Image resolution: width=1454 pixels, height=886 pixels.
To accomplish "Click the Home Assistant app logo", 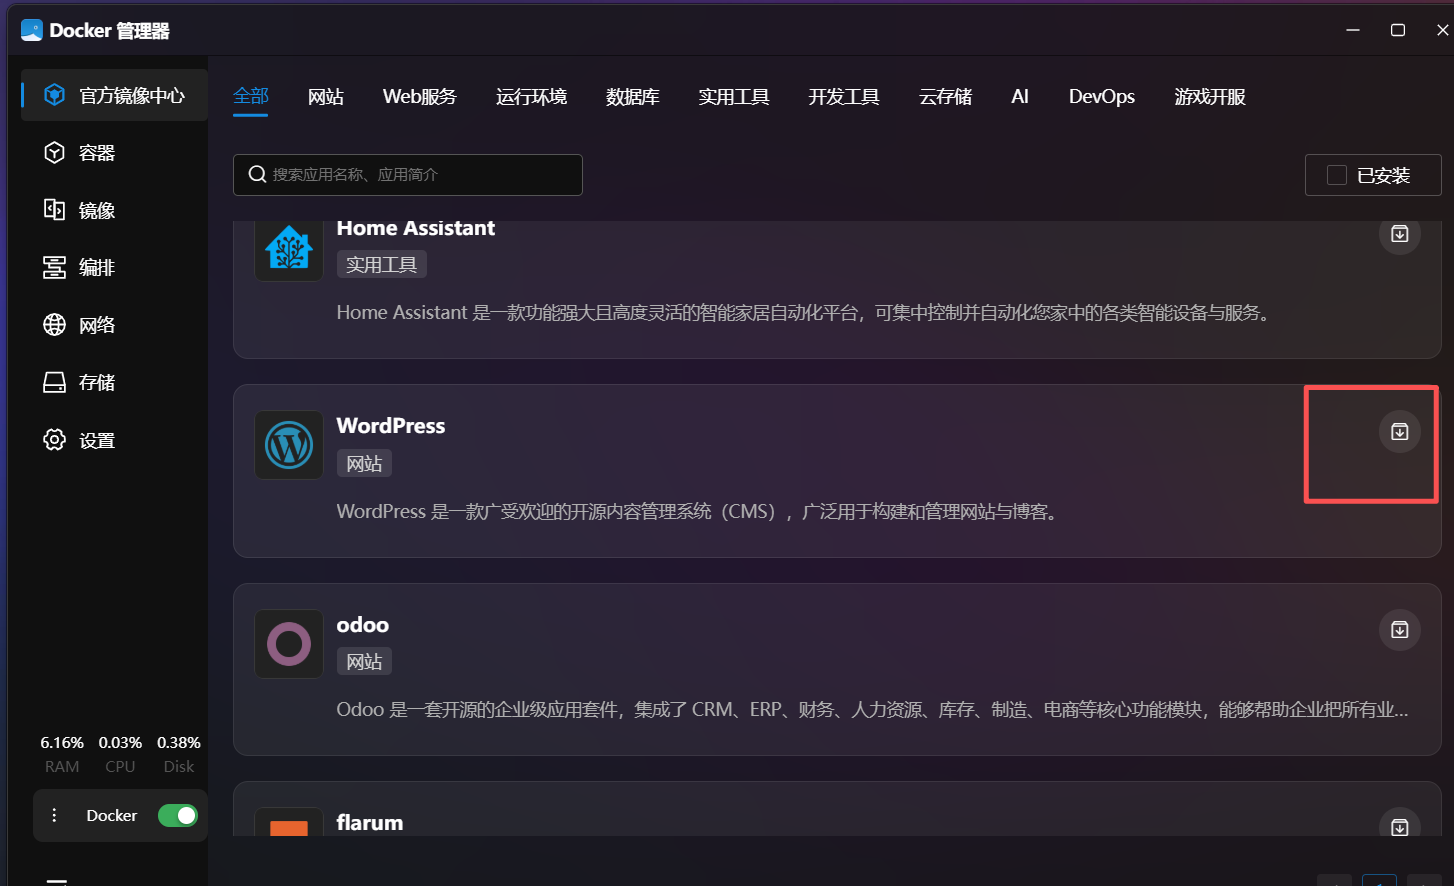I will [x=289, y=249].
